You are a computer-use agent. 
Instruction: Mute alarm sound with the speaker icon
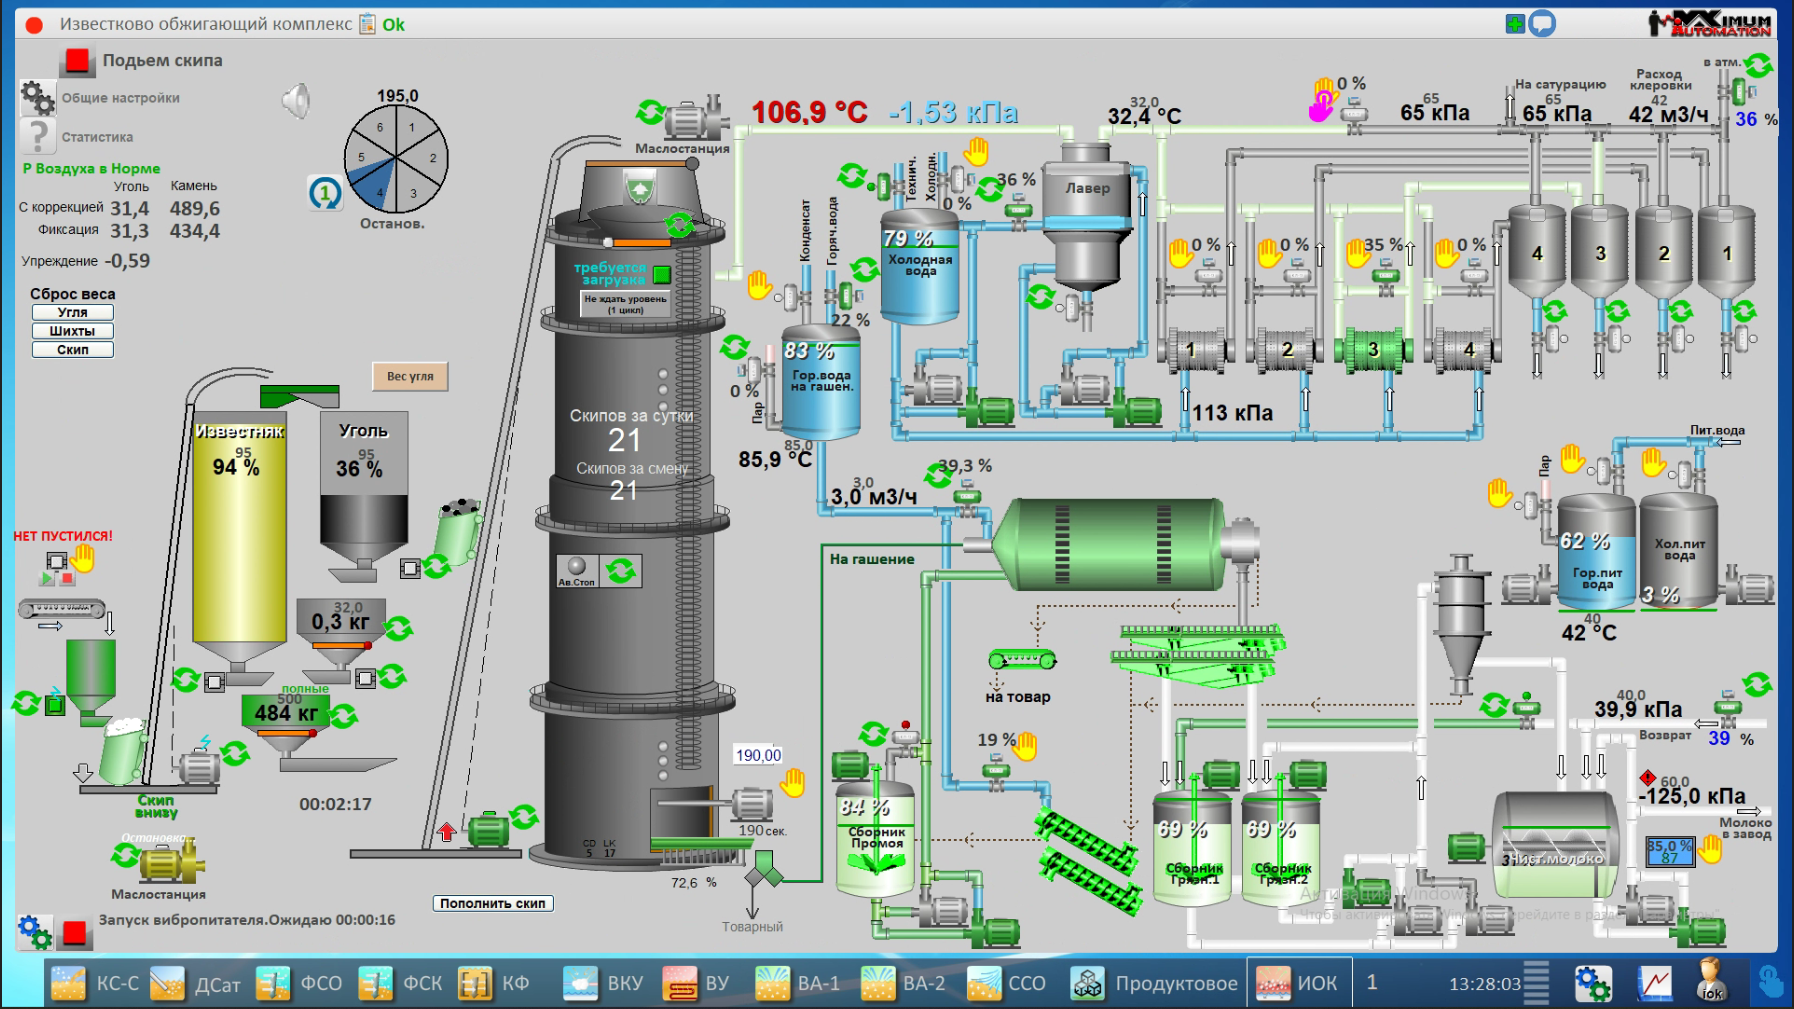click(x=296, y=100)
